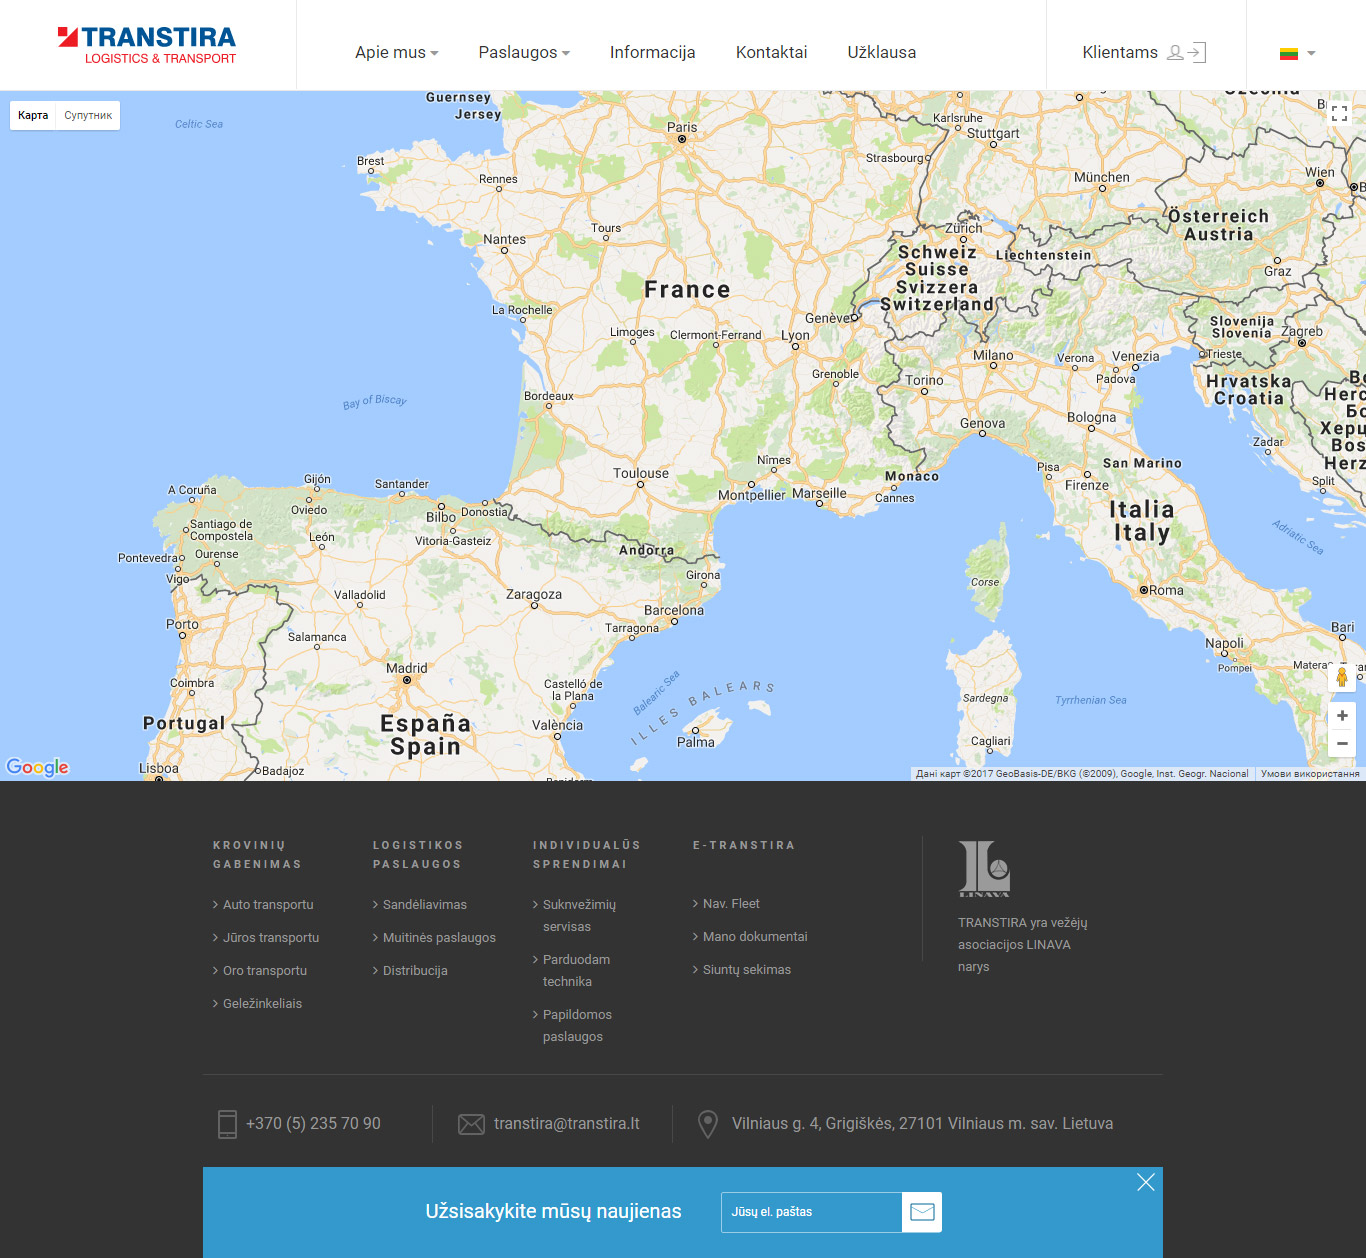Zoom in using the map plus control

point(1342,715)
